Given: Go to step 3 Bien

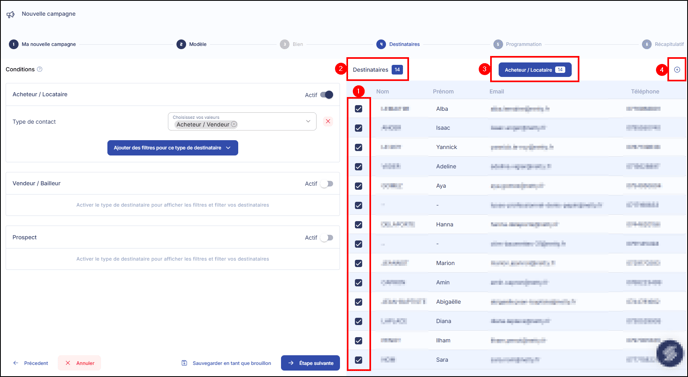Looking at the screenshot, I should 292,44.
